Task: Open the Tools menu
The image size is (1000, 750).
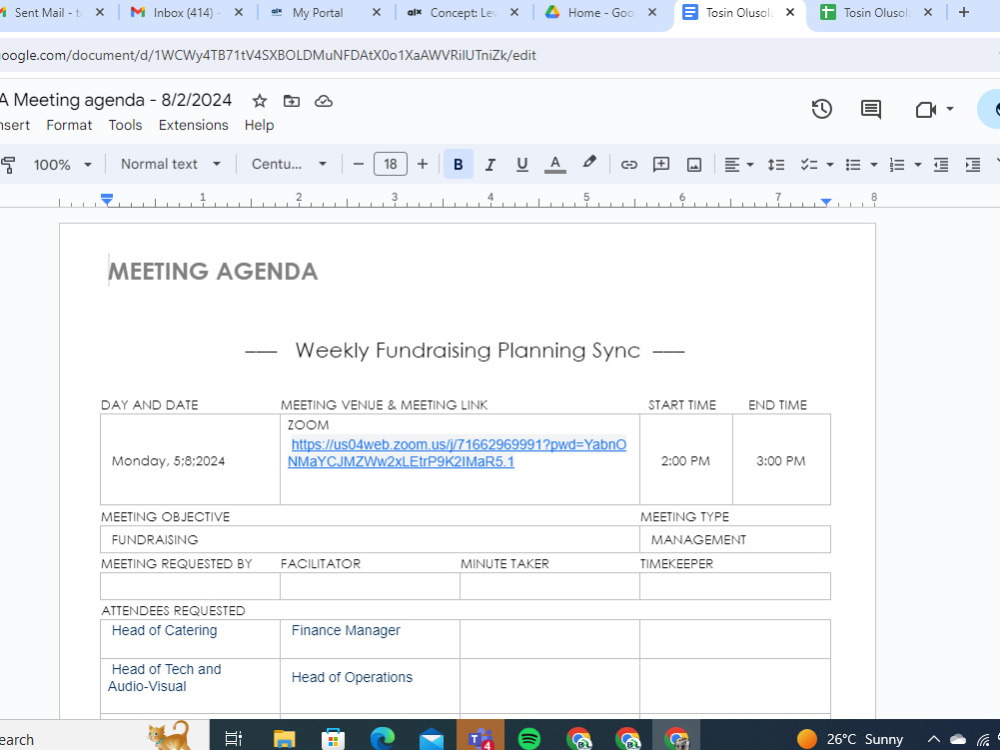Action: 125,125
